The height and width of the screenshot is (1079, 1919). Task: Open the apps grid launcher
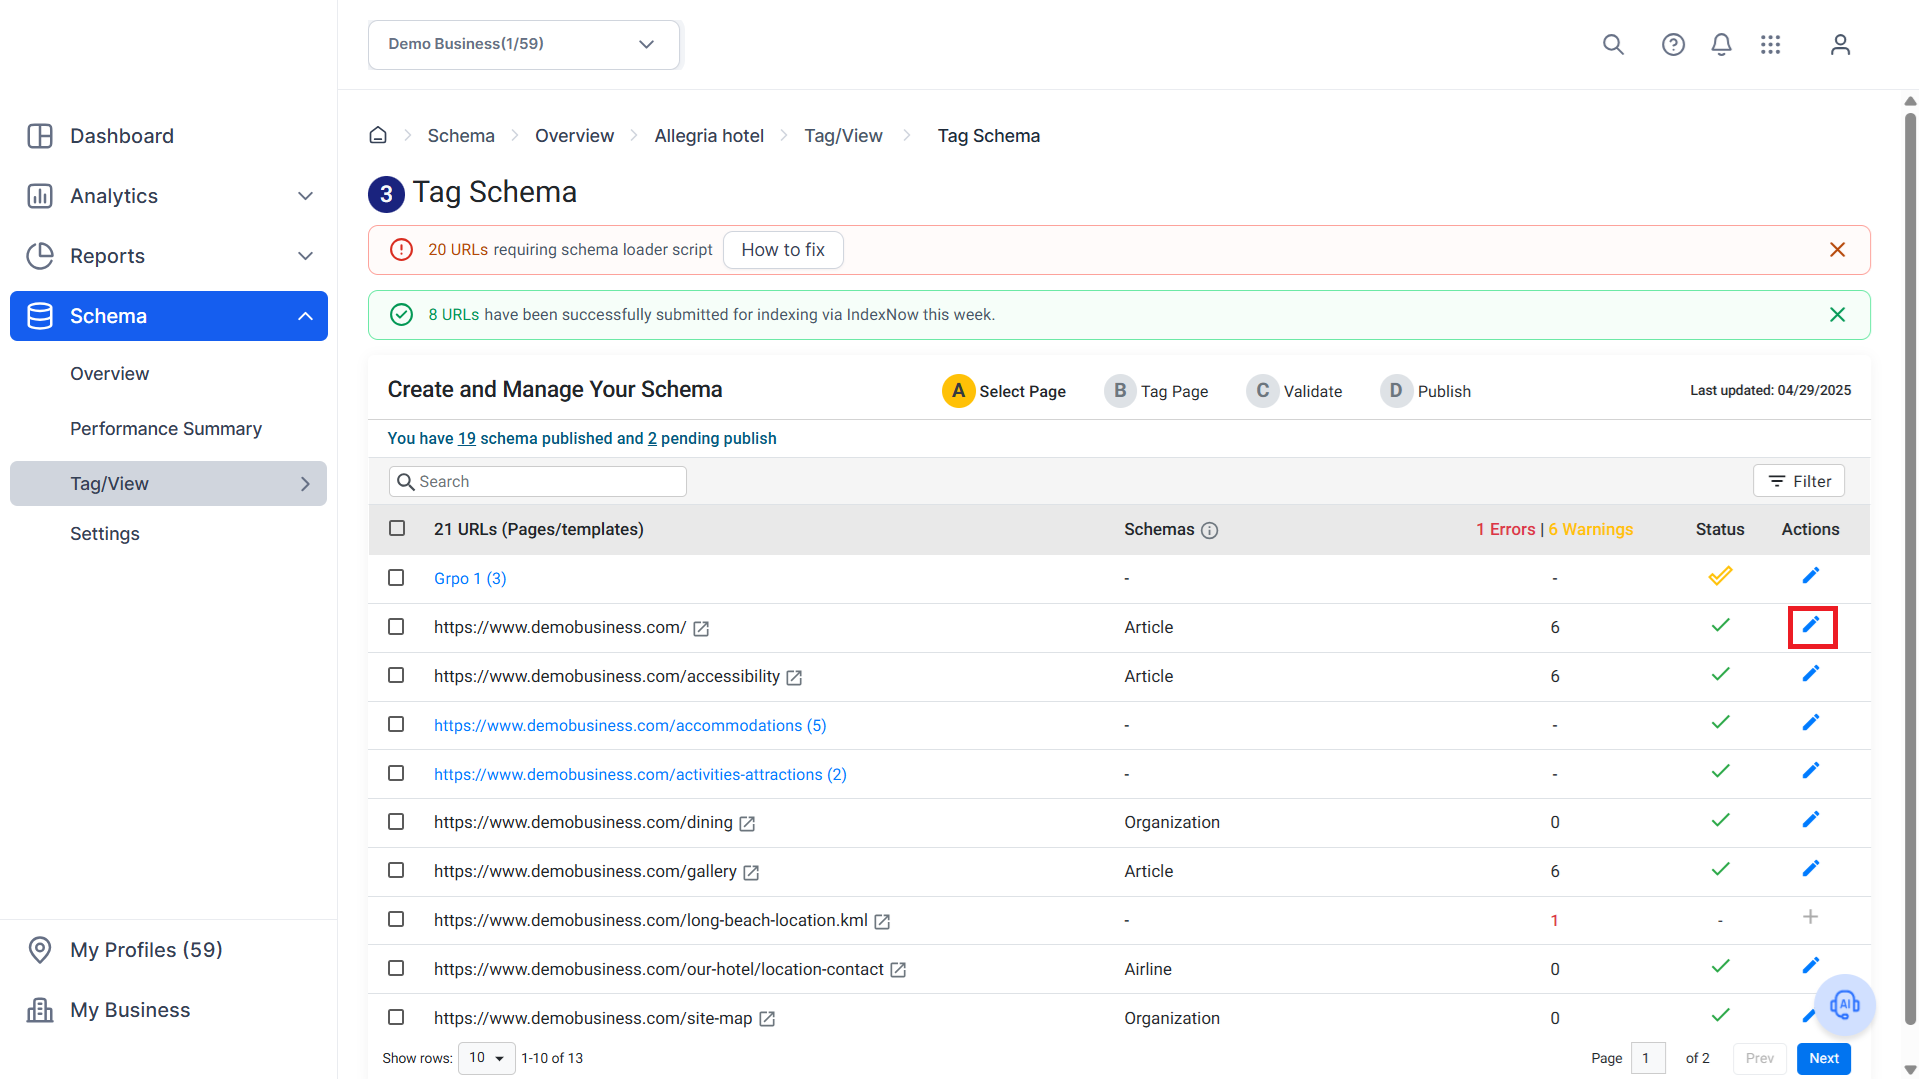(1770, 45)
